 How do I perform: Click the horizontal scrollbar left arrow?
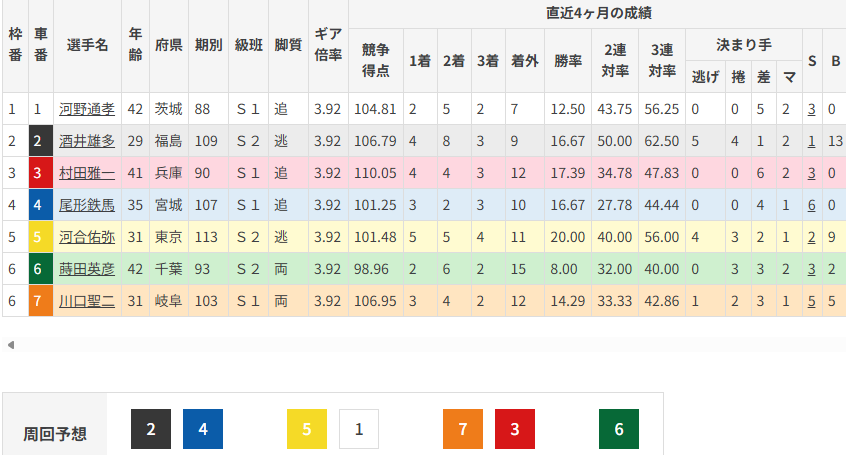pyautogui.click(x=11, y=345)
